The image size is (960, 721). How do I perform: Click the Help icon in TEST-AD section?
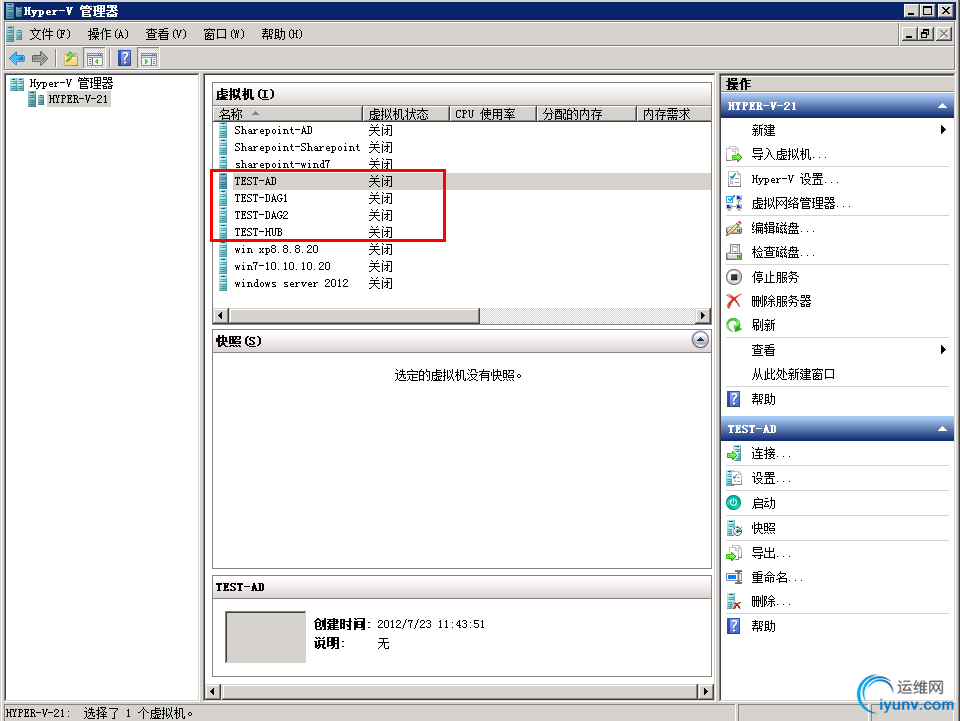click(x=733, y=626)
